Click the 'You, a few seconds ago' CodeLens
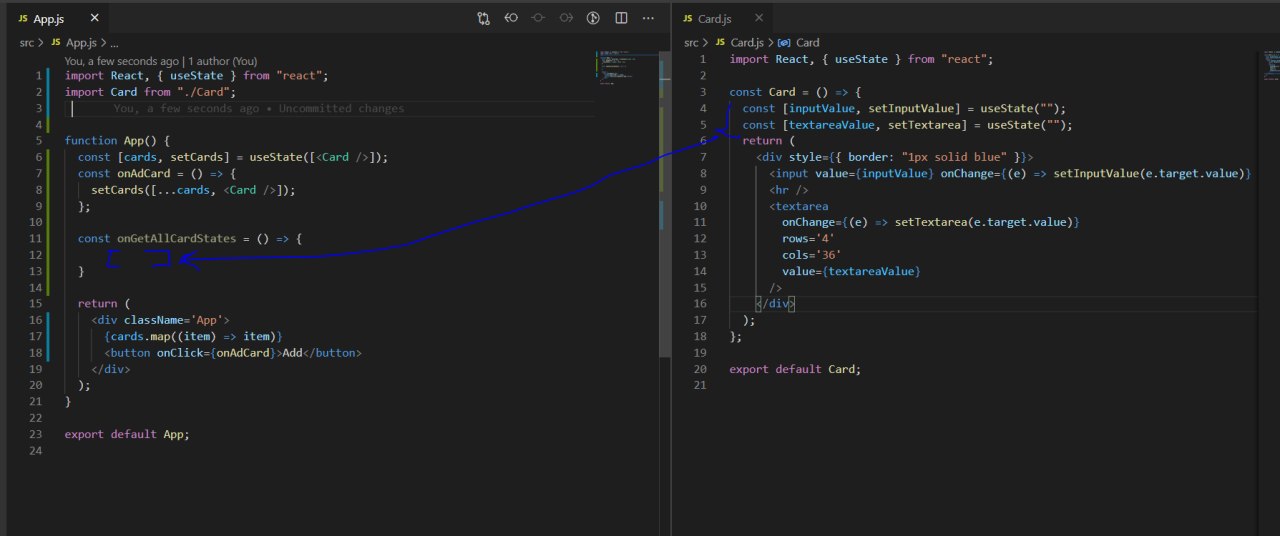 [x=121, y=61]
